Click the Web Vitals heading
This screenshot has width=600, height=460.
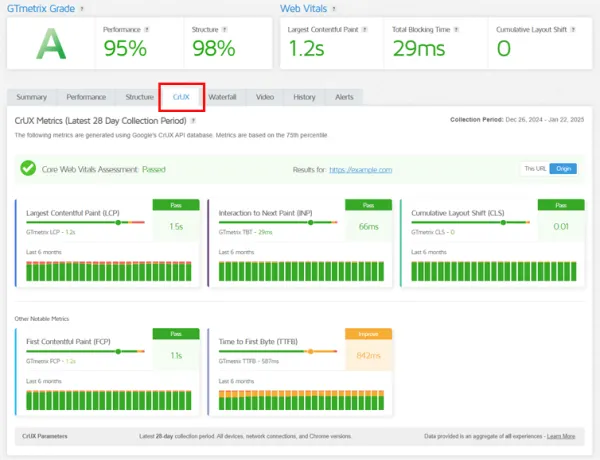click(x=303, y=9)
